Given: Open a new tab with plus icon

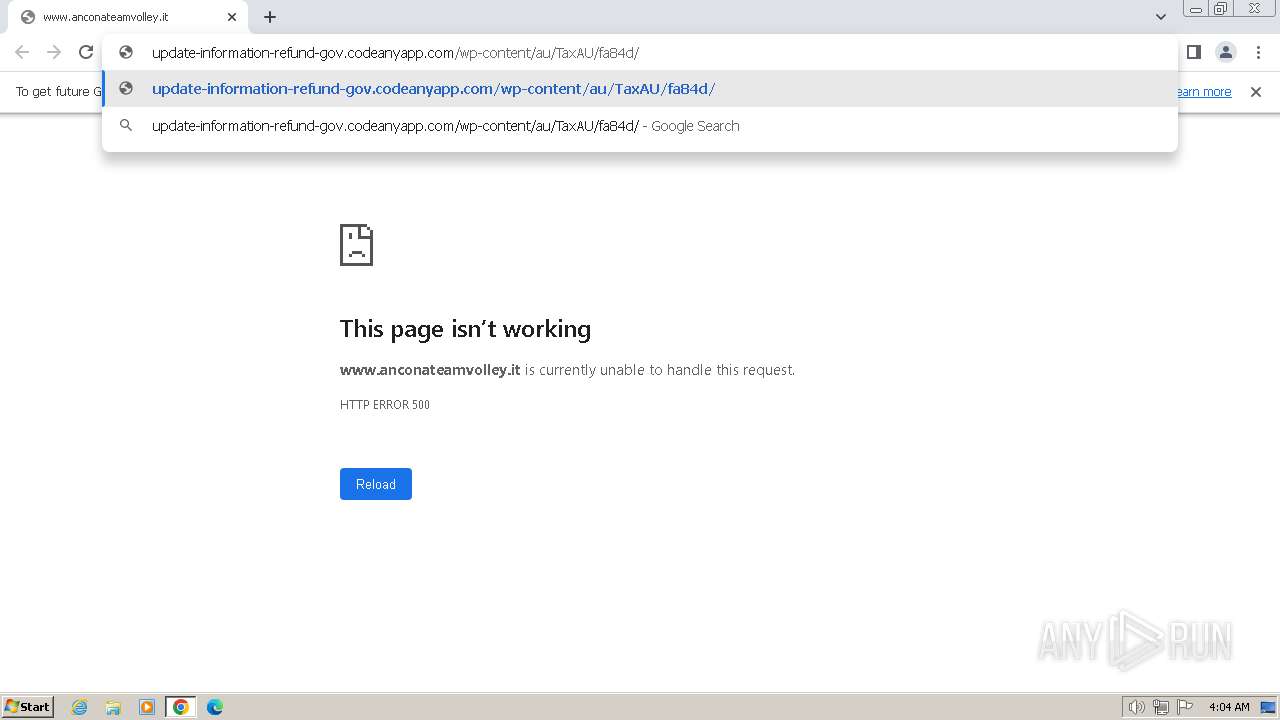Looking at the screenshot, I should [270, 17].
